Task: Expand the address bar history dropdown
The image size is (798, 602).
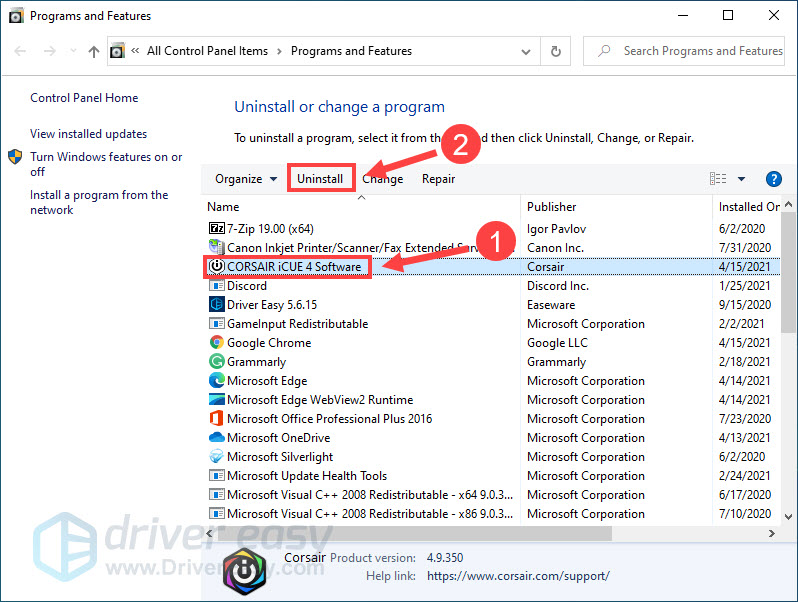Action: pos(526,51)
